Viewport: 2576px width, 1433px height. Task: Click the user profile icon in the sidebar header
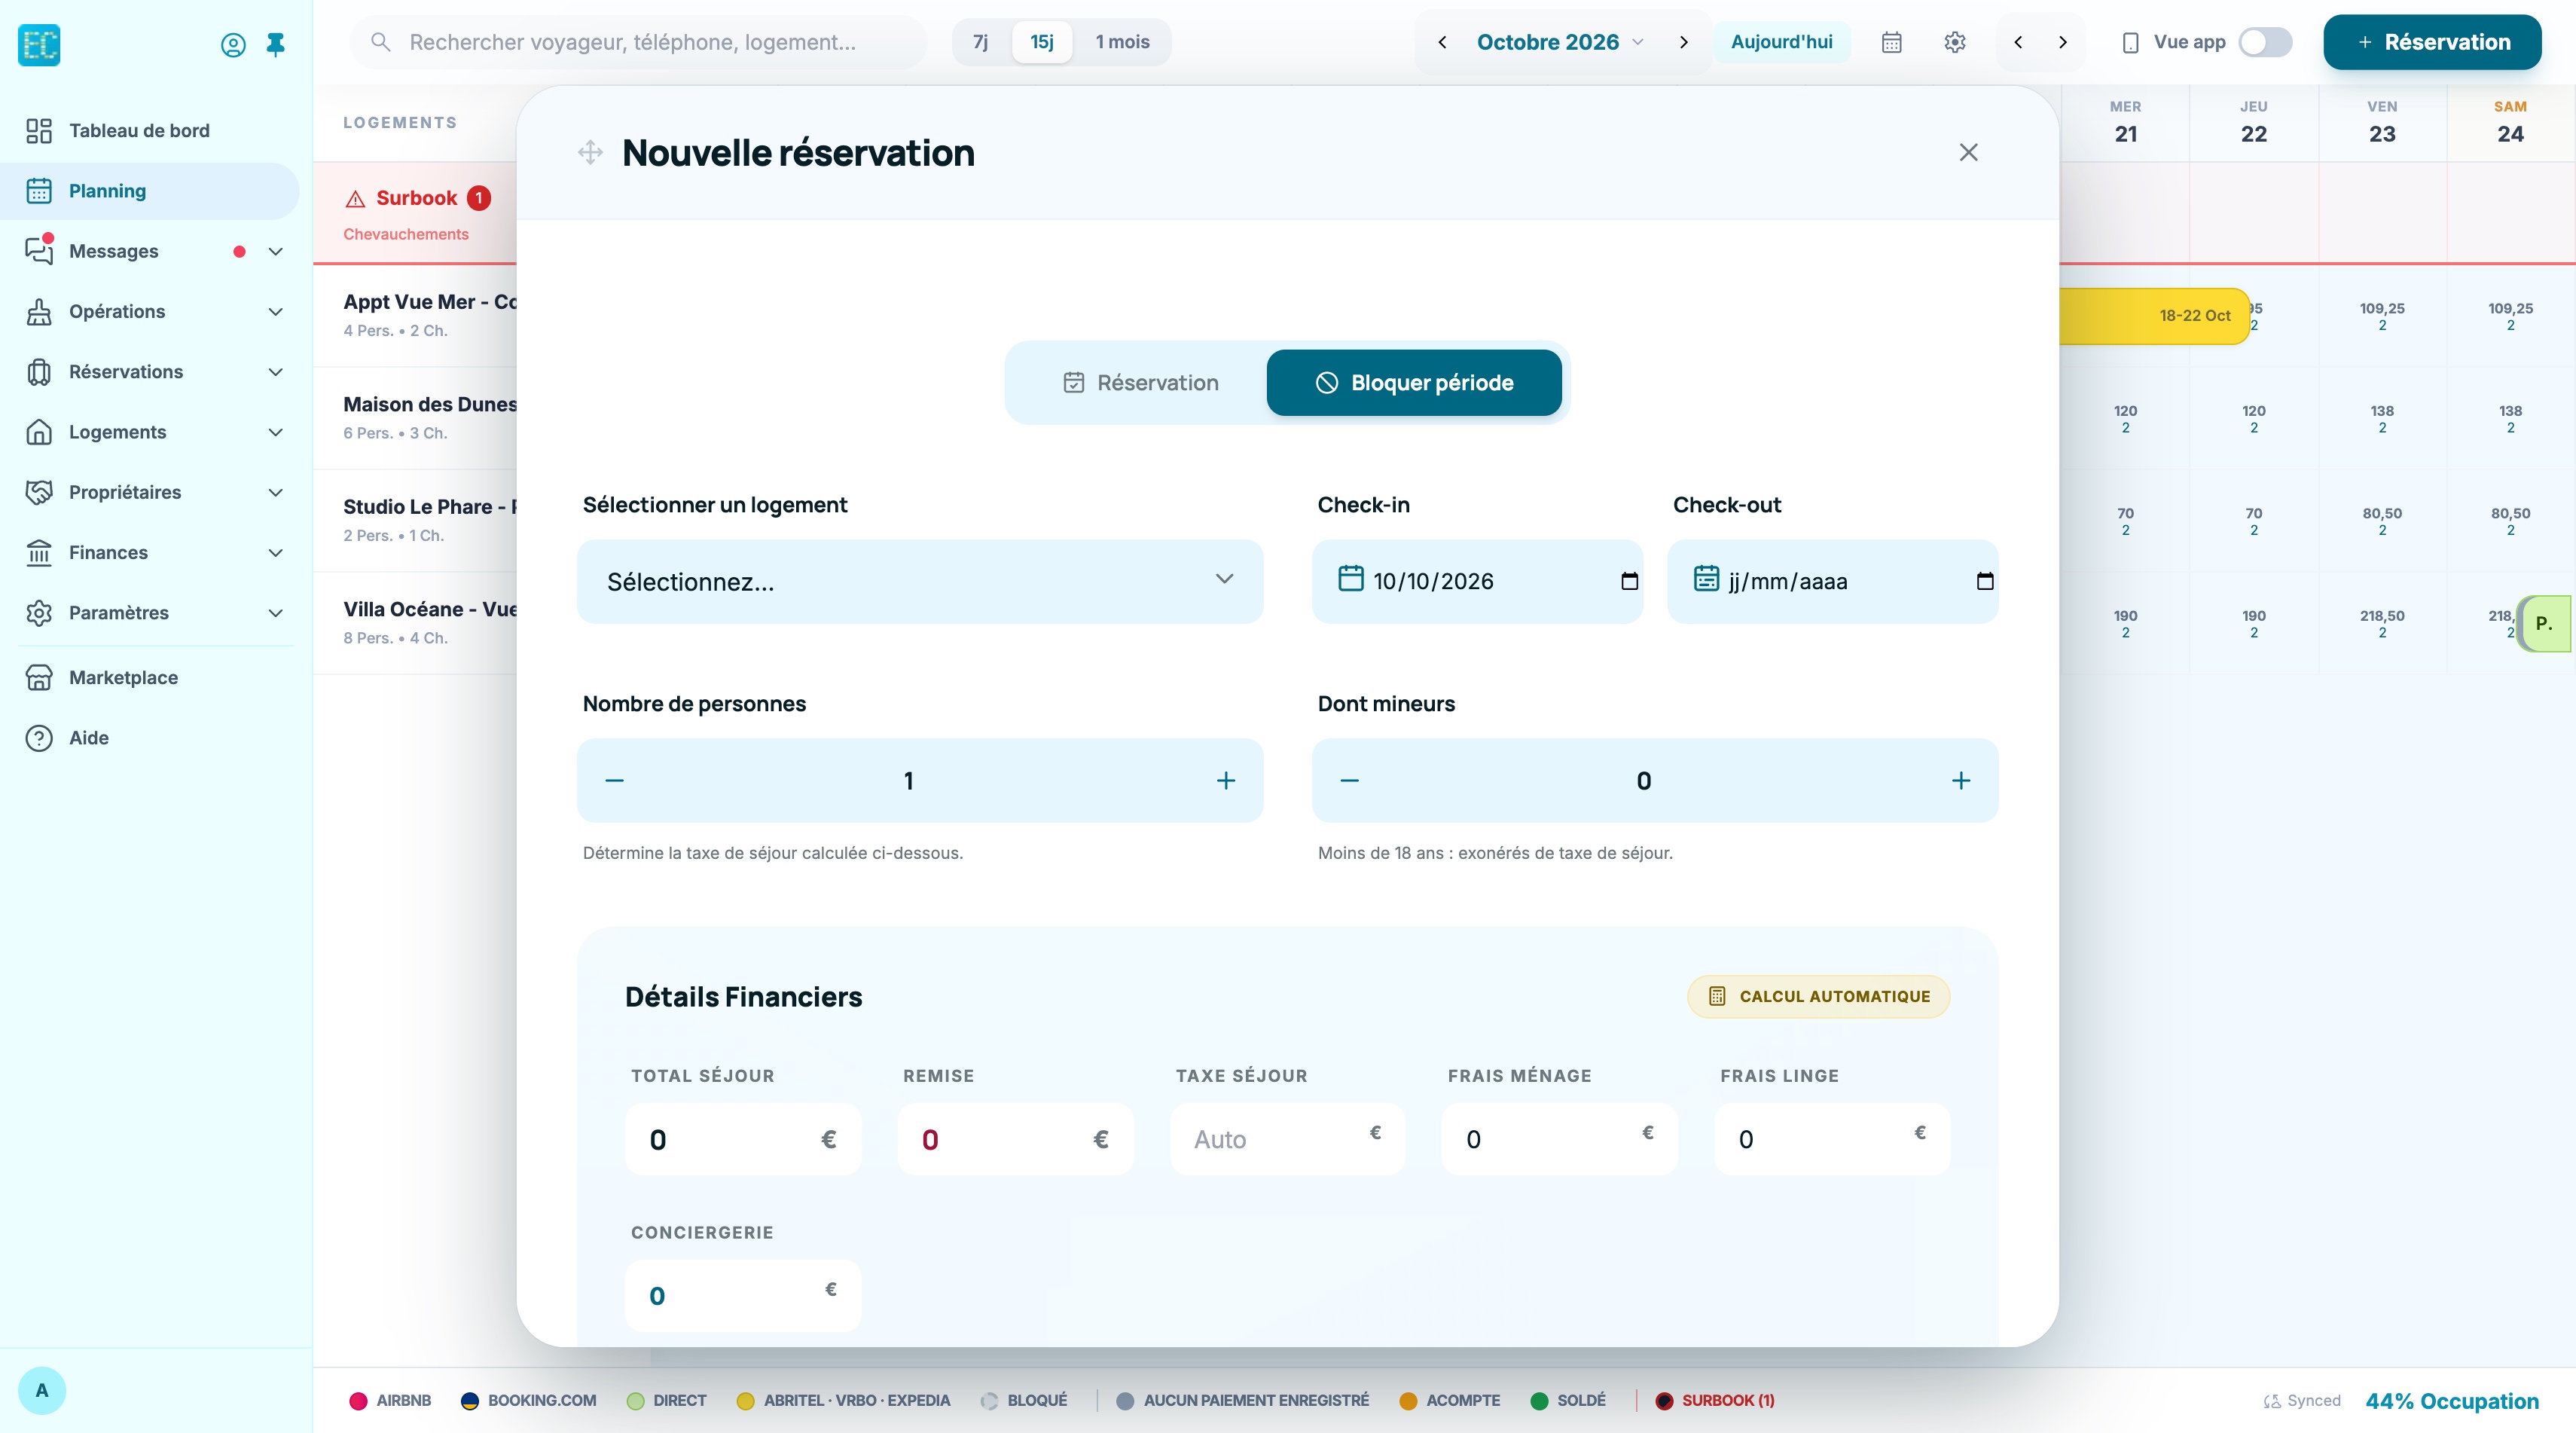pyautogui.click(x=233, y=45)
